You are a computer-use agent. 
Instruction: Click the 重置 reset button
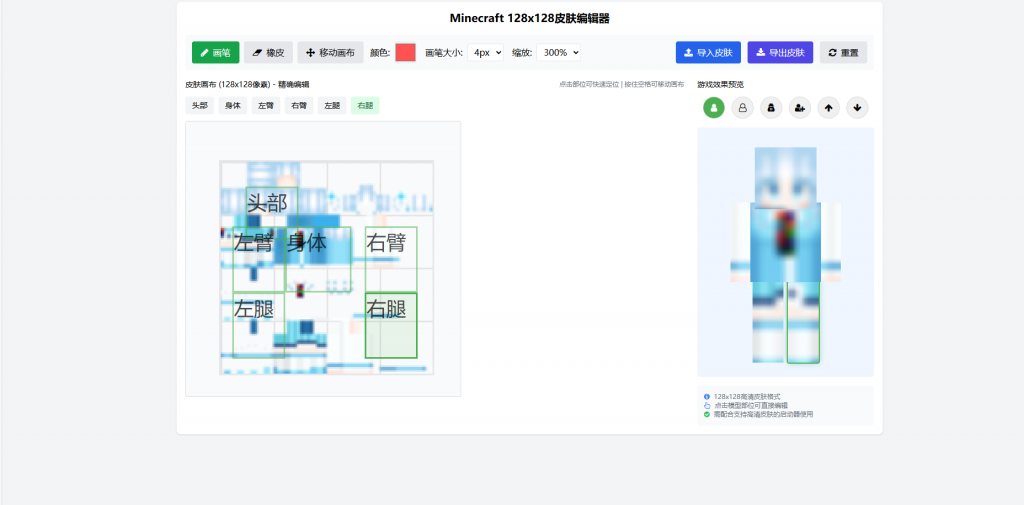point(843,52)
